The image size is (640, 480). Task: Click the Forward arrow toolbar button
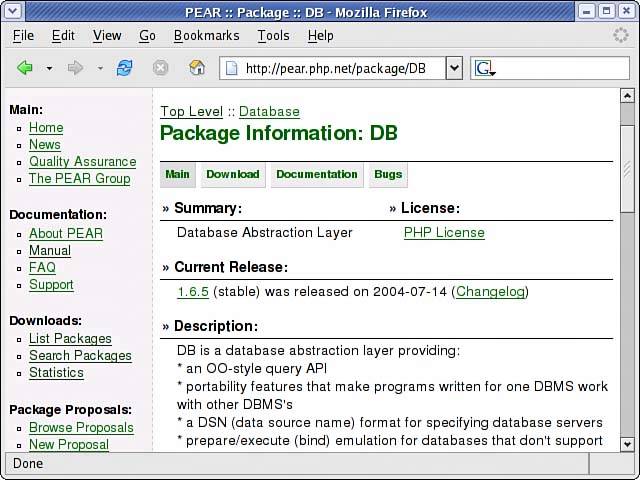(75, 68)
